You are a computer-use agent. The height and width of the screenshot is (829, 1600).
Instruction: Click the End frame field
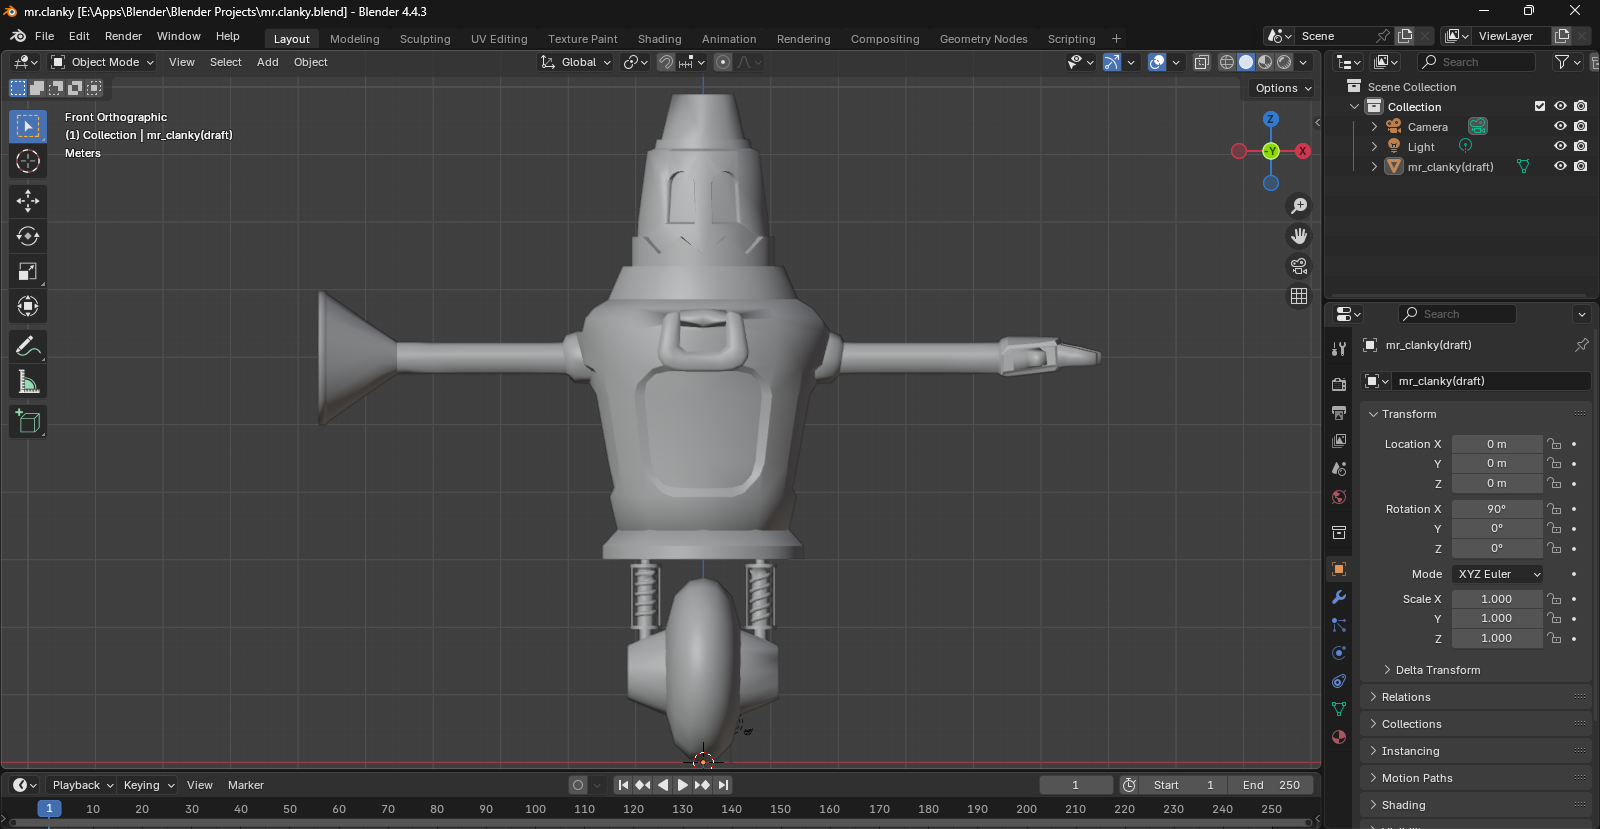[1271, 785]
